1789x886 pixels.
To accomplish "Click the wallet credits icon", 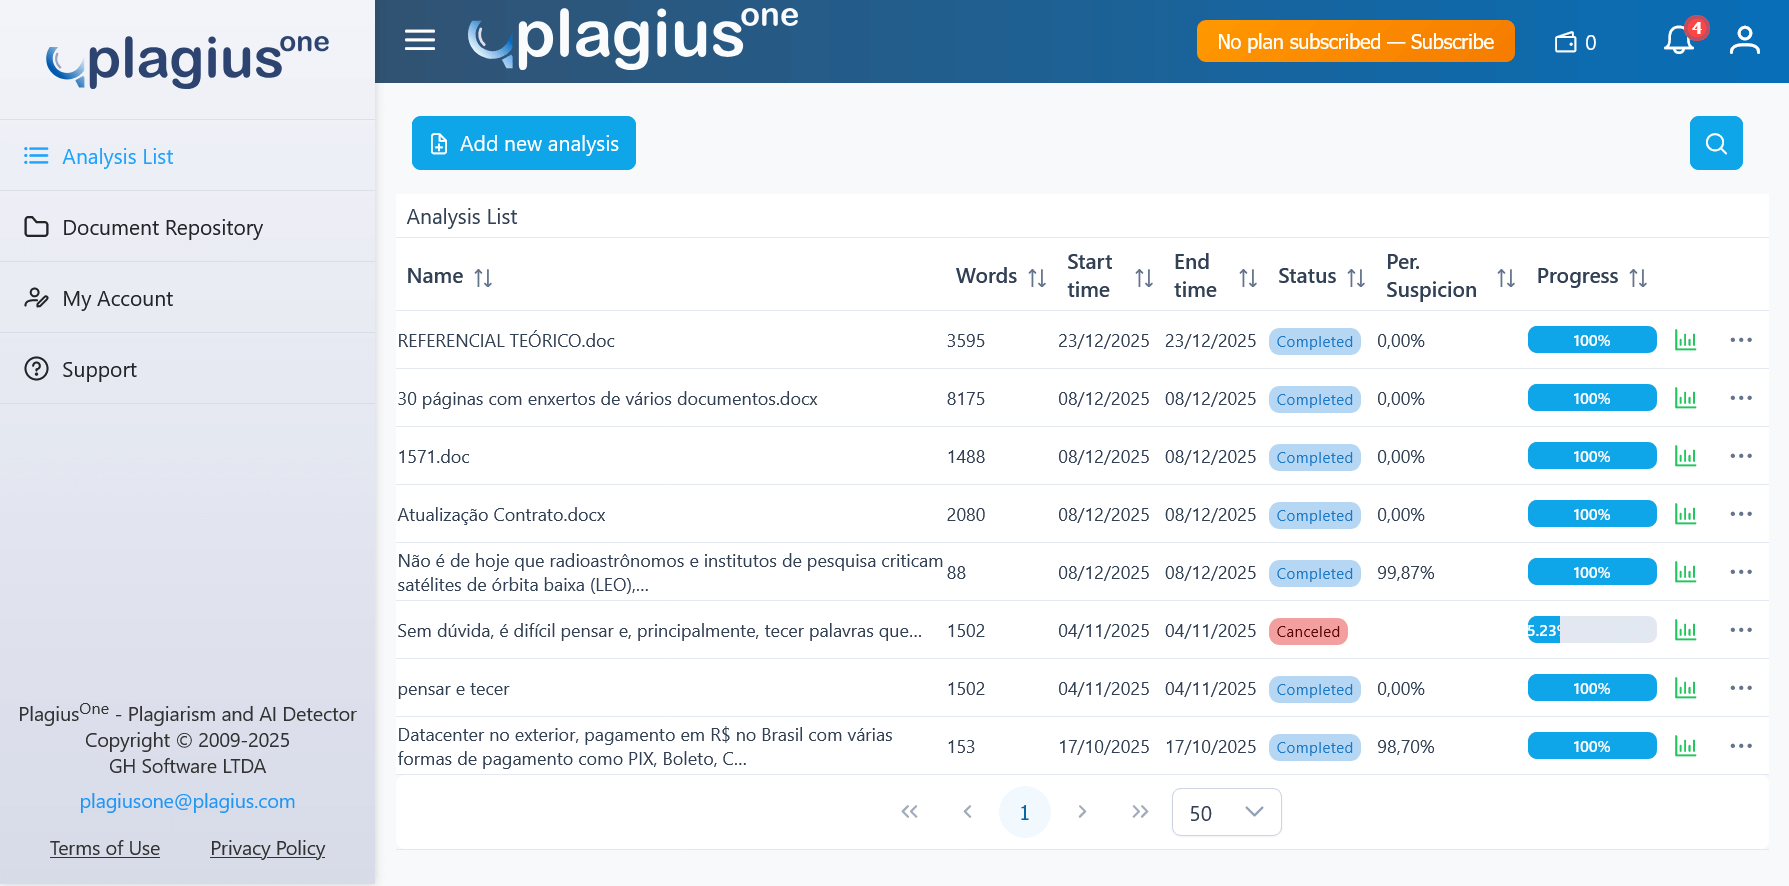I will [x=1566, y=42].
